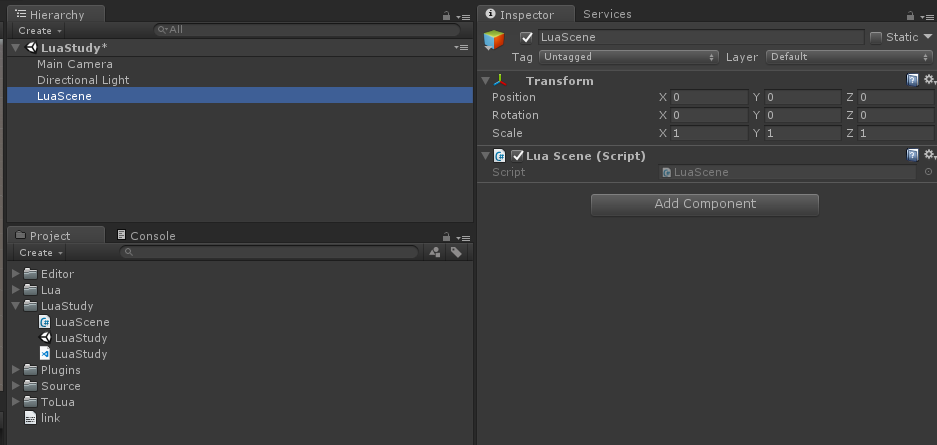The image size is (937, 445).
Task: Collapse the Transform component foldout
Action: 486,80
